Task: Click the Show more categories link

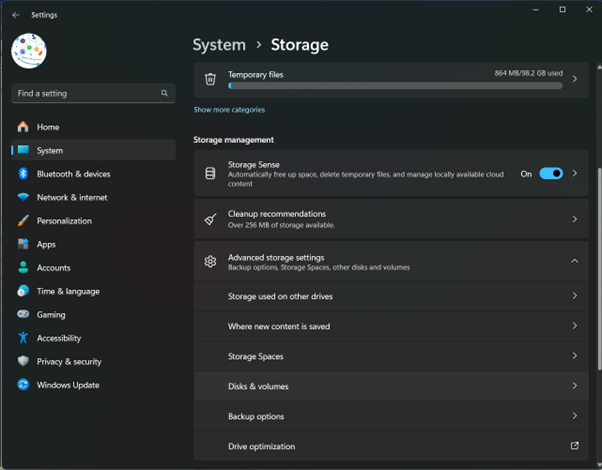Action: 229,109
